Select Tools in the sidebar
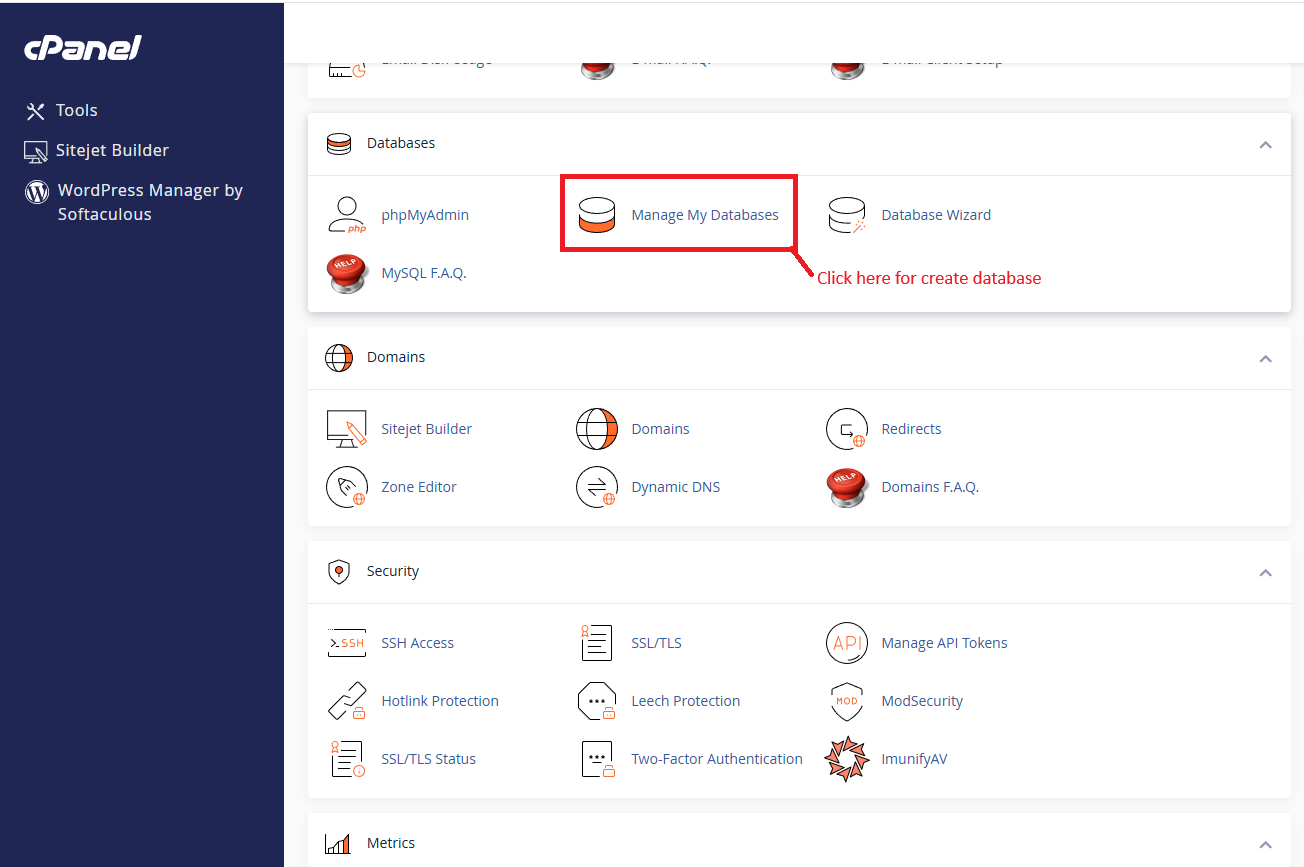 (78, 110)
